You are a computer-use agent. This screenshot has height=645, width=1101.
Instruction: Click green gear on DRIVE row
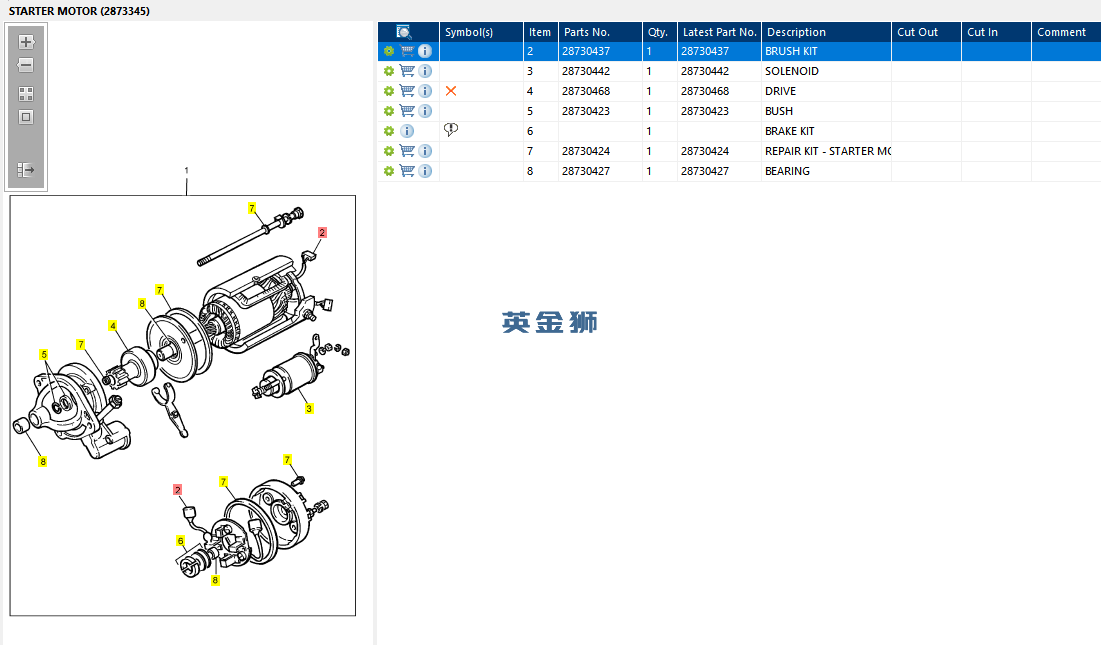[x=388, y=91]
